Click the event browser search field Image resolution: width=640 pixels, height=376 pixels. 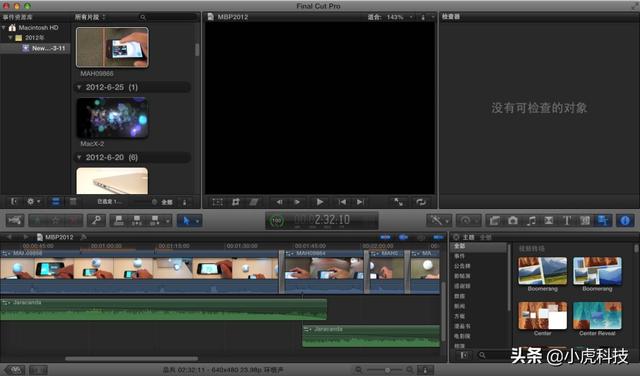point(168,17)
